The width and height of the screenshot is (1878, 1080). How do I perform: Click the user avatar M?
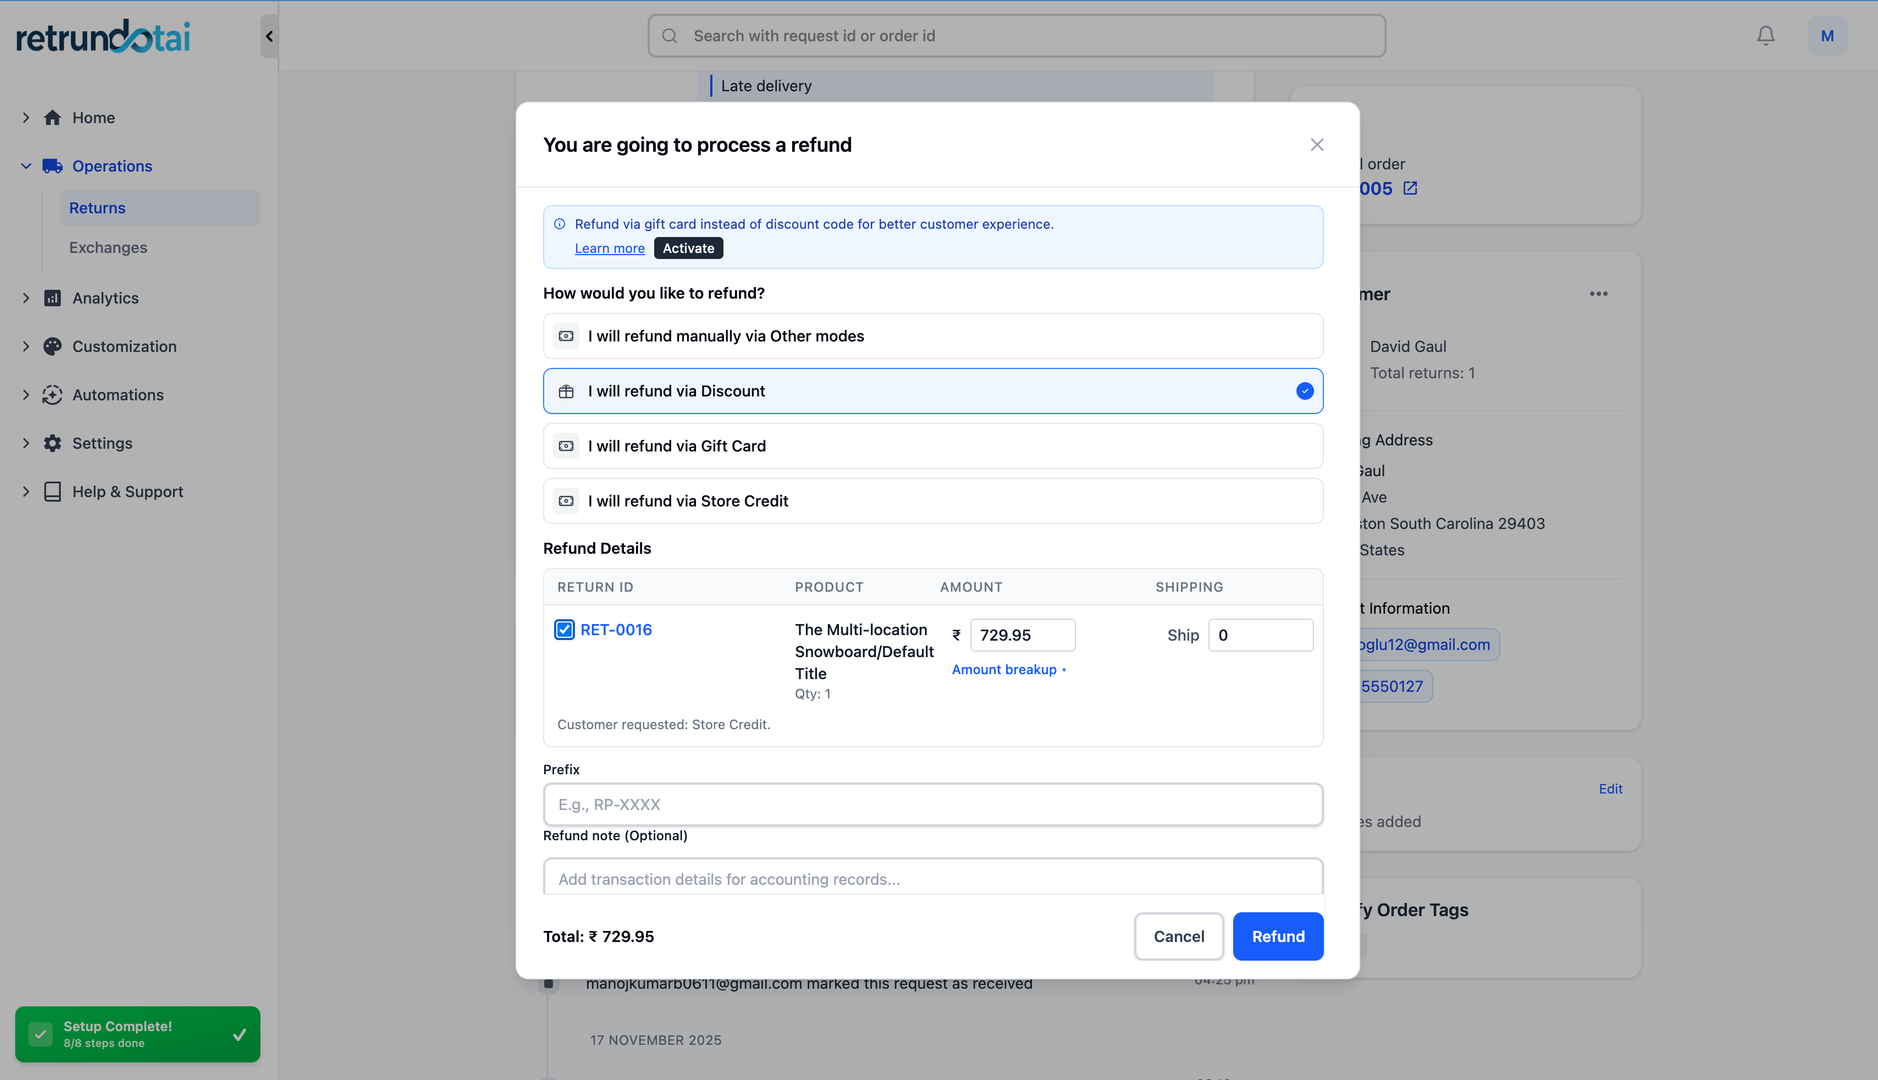[x=1826, y=36]
